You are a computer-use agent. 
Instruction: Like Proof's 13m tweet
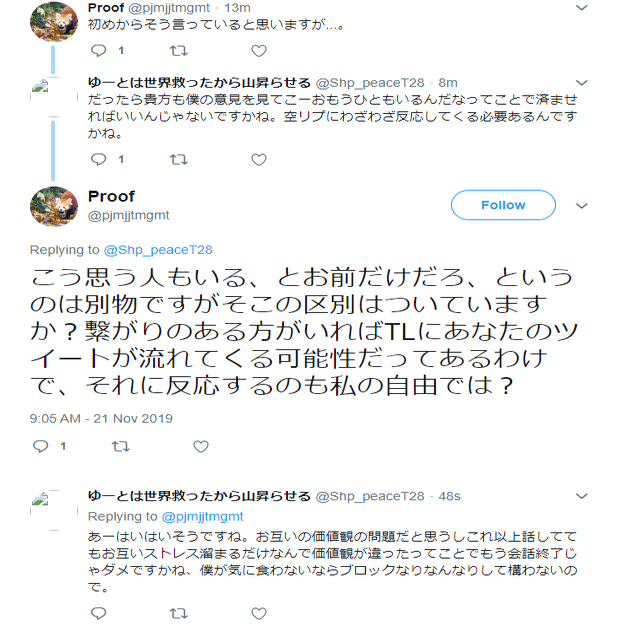click(259, 50)
